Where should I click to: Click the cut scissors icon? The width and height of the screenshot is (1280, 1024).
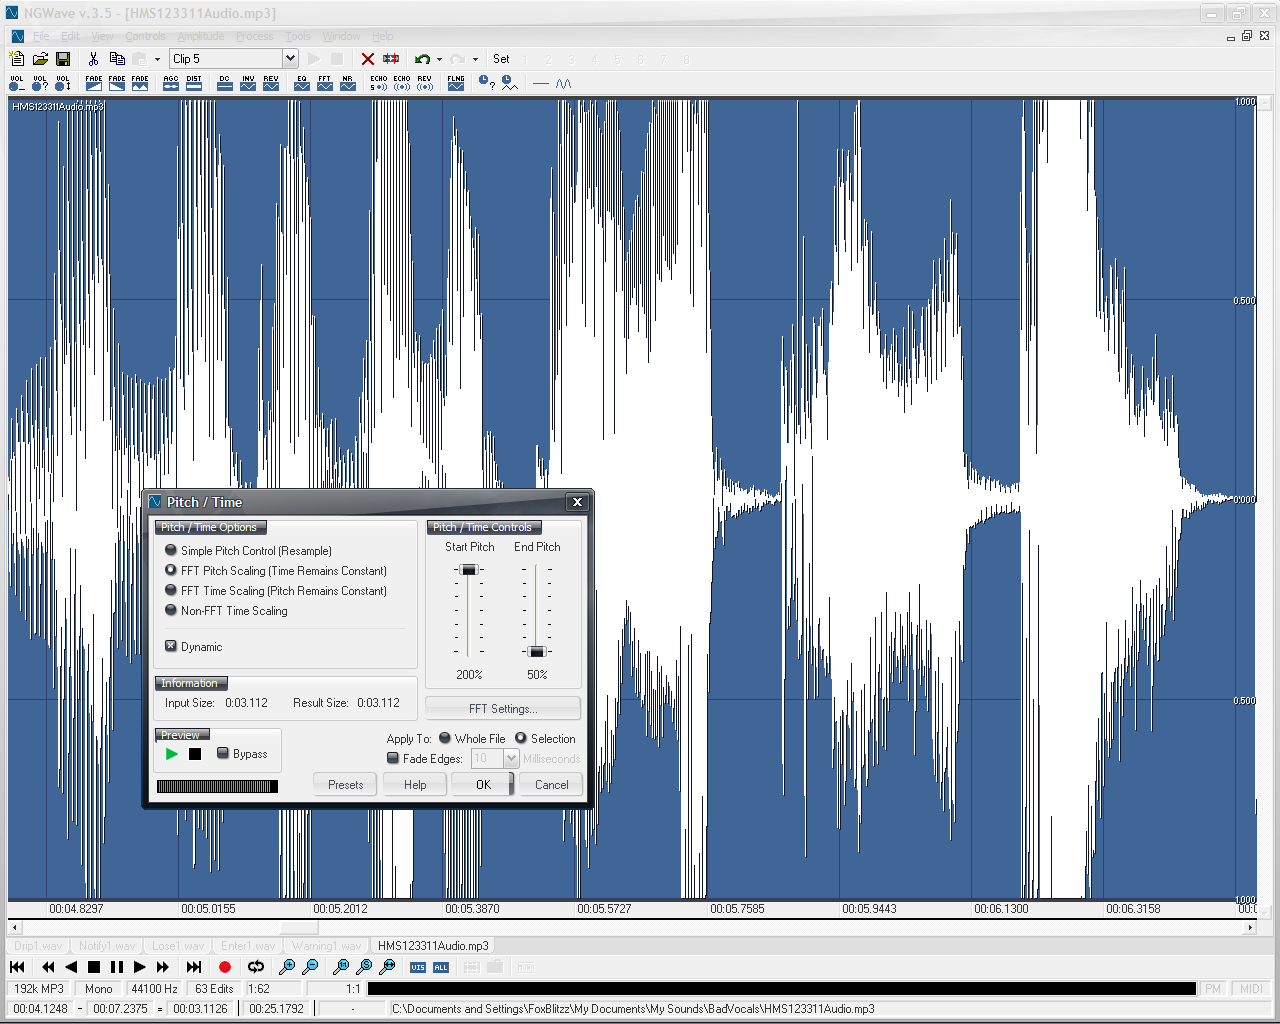coord(93,59)
